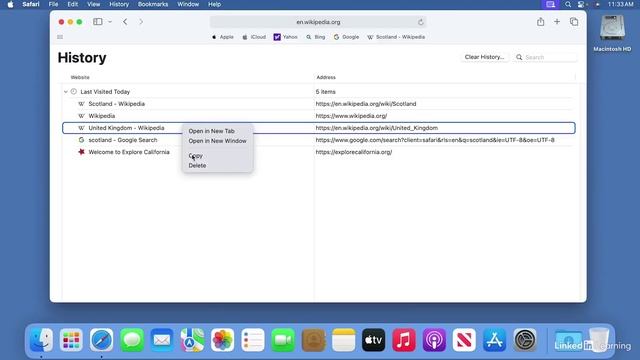Open the Scotland - Wikipedia favorite
This screenshot has width=640, height=360.
(396, 37)
